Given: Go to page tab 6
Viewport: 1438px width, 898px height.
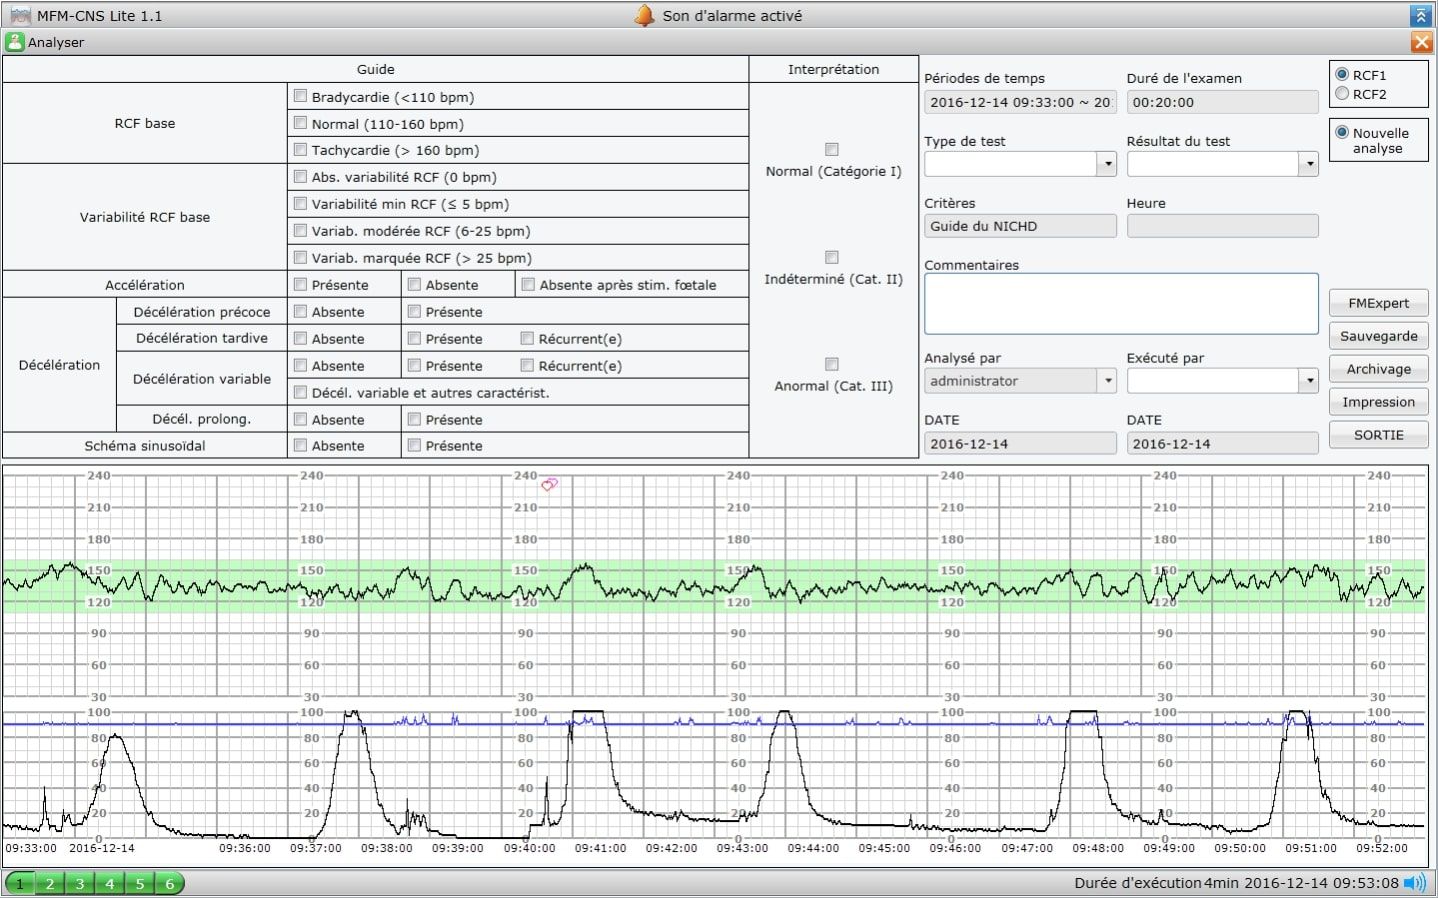Looking at the screenshot, I should [170, 883].
